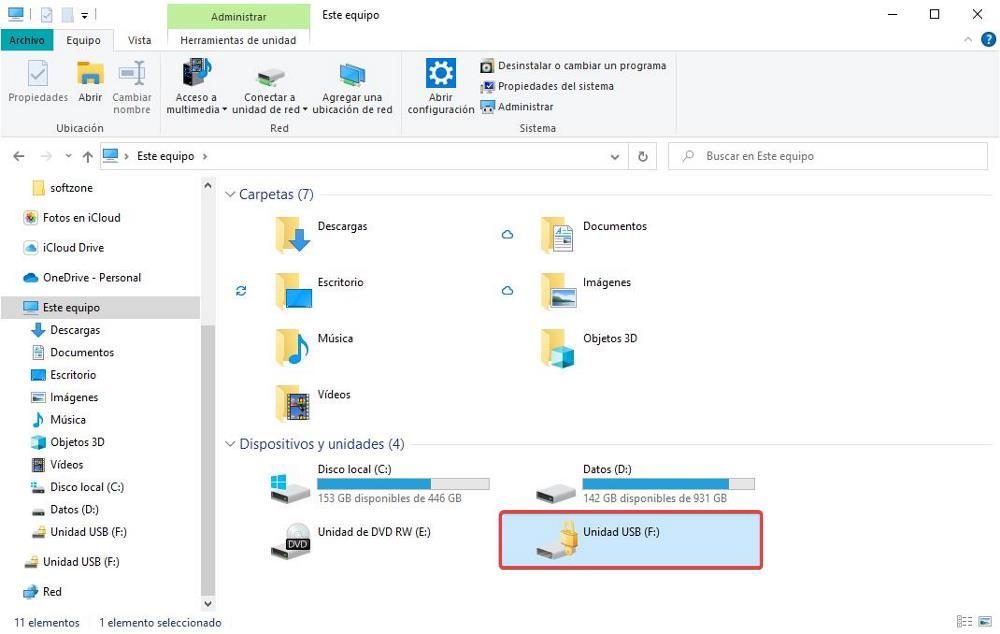Open Disco local (C:) in sidebar
This screenshot has width=1000, height=634.
coord(78,487)
